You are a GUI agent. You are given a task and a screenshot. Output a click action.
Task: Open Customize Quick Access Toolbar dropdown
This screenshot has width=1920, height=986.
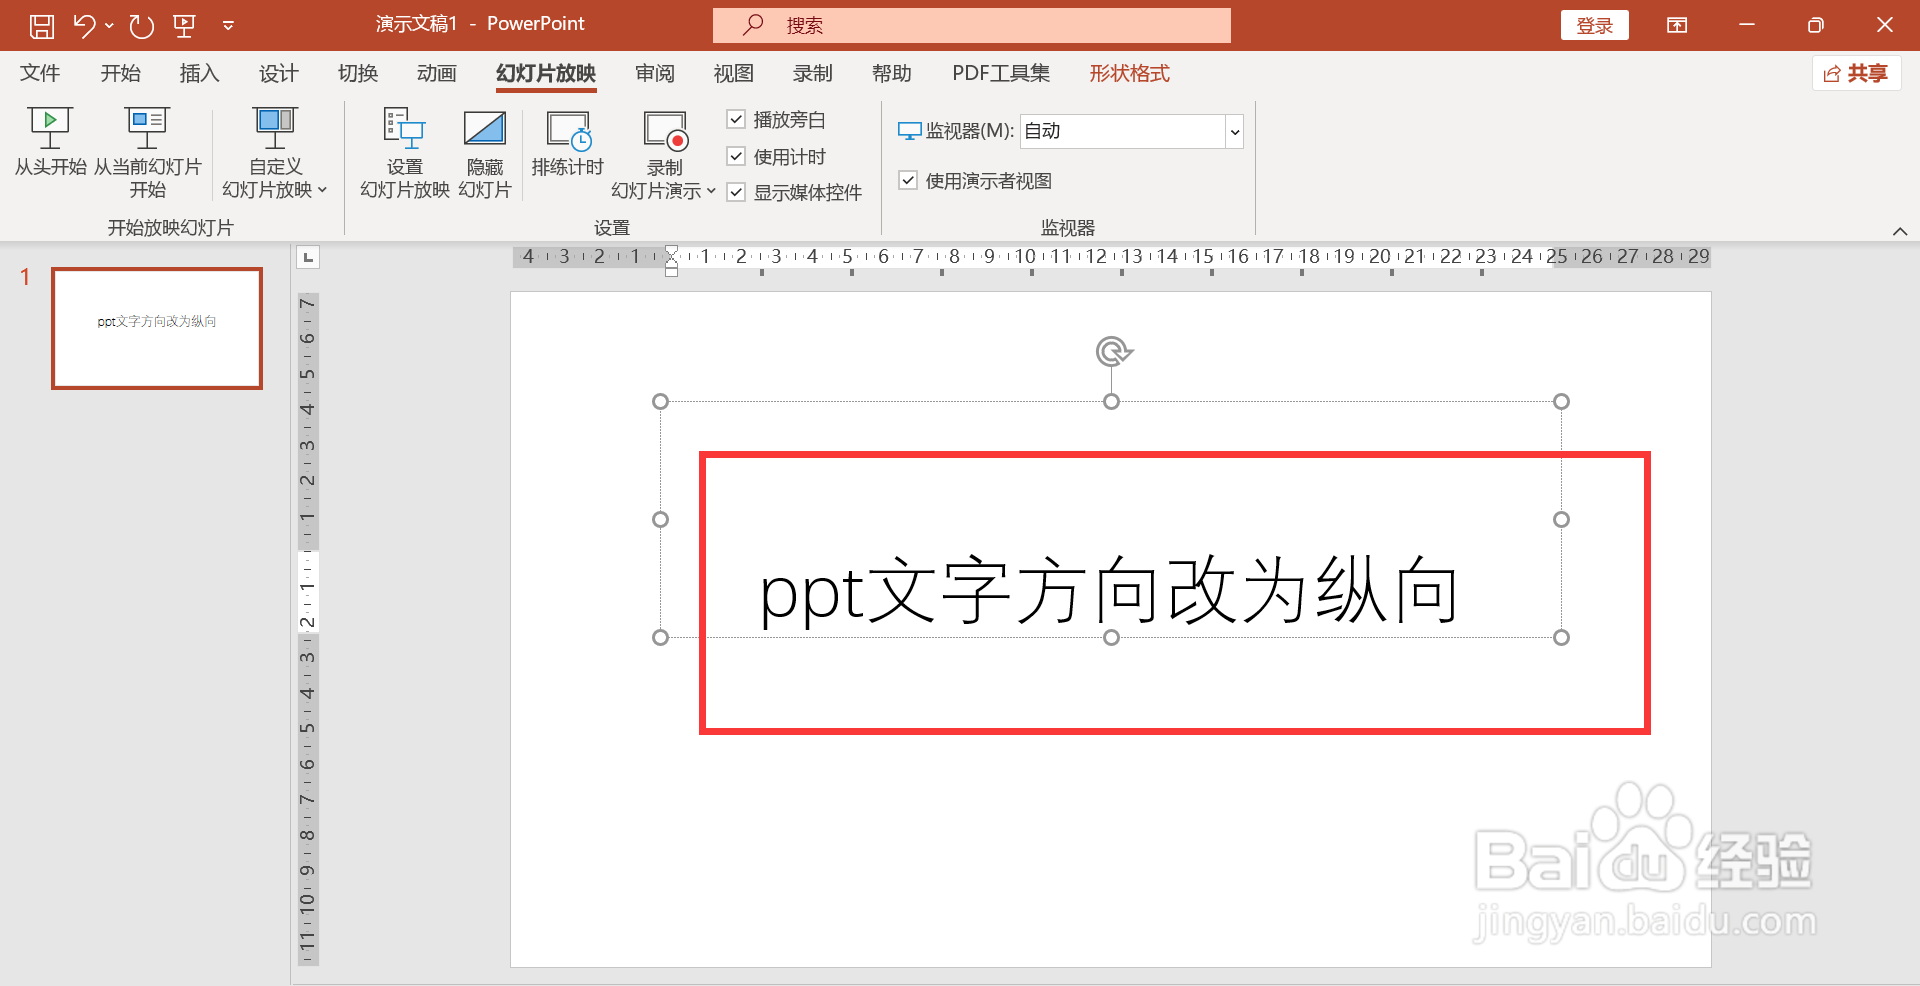pos(228,26)
